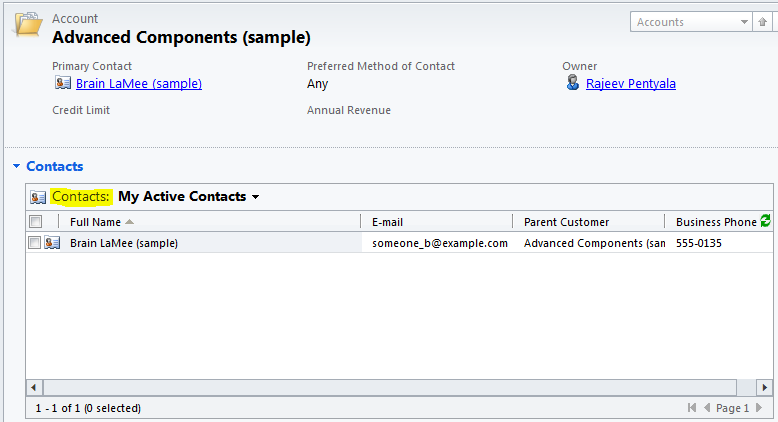Check the Brain LaMee (sample) row checkbox
The height and width of the screenshot is (422, 778).
pyautogui.click(x=36, y=243)
